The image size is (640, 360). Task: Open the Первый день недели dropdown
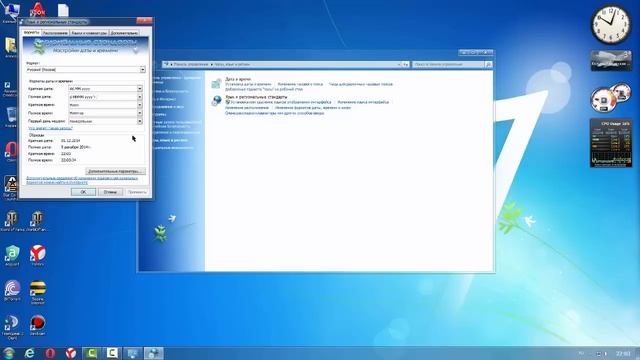coord(140,121)
